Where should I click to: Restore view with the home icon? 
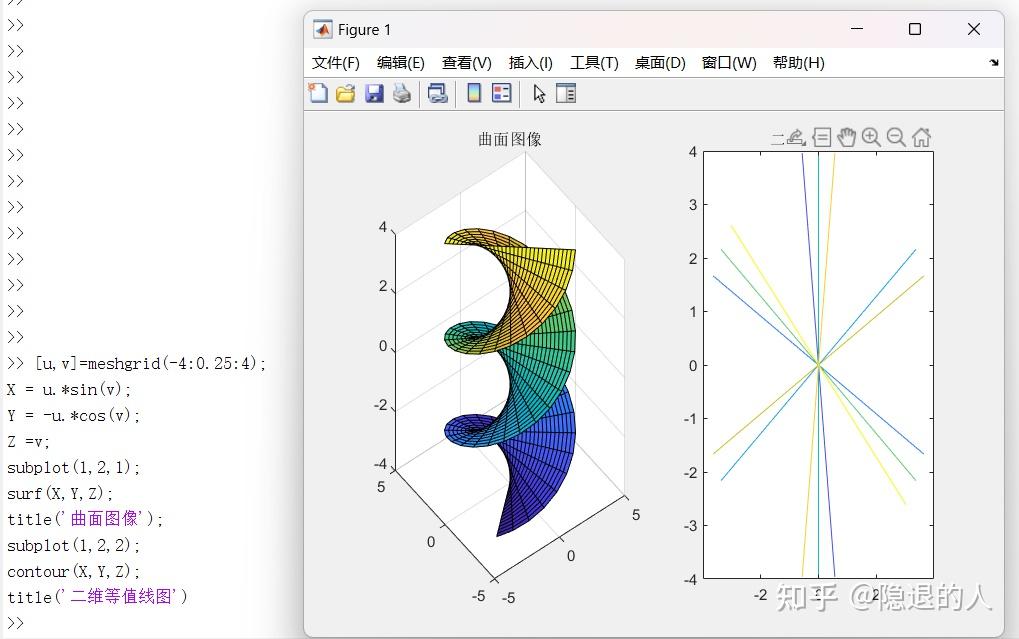pos(921,137)
